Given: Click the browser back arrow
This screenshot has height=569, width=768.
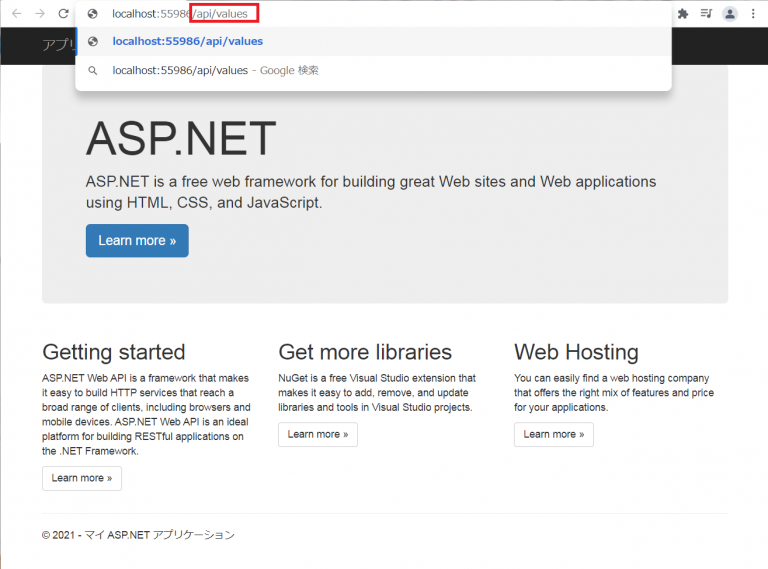Looking at the screenshot, I should (17, 14).
